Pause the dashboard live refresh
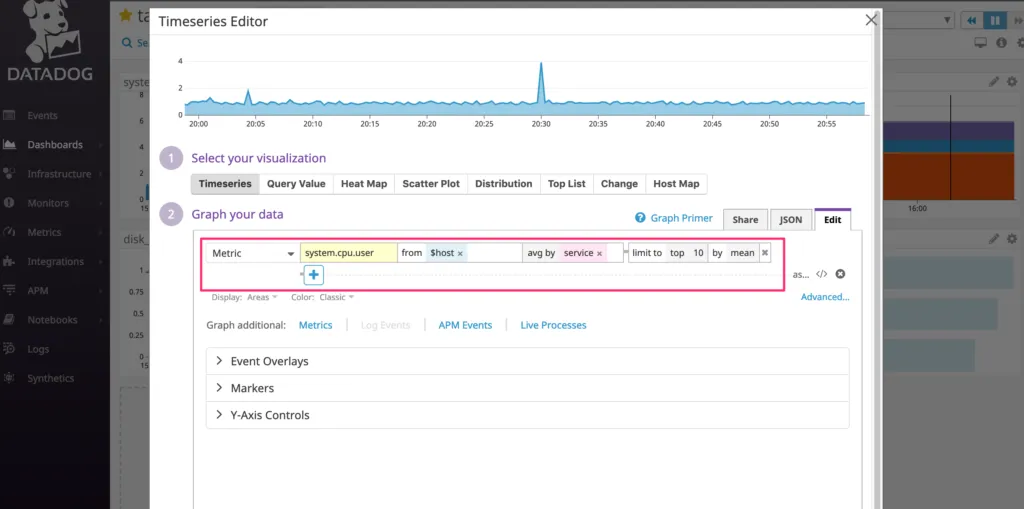The width and height of the screenshot is (1024, 509). 995,21
